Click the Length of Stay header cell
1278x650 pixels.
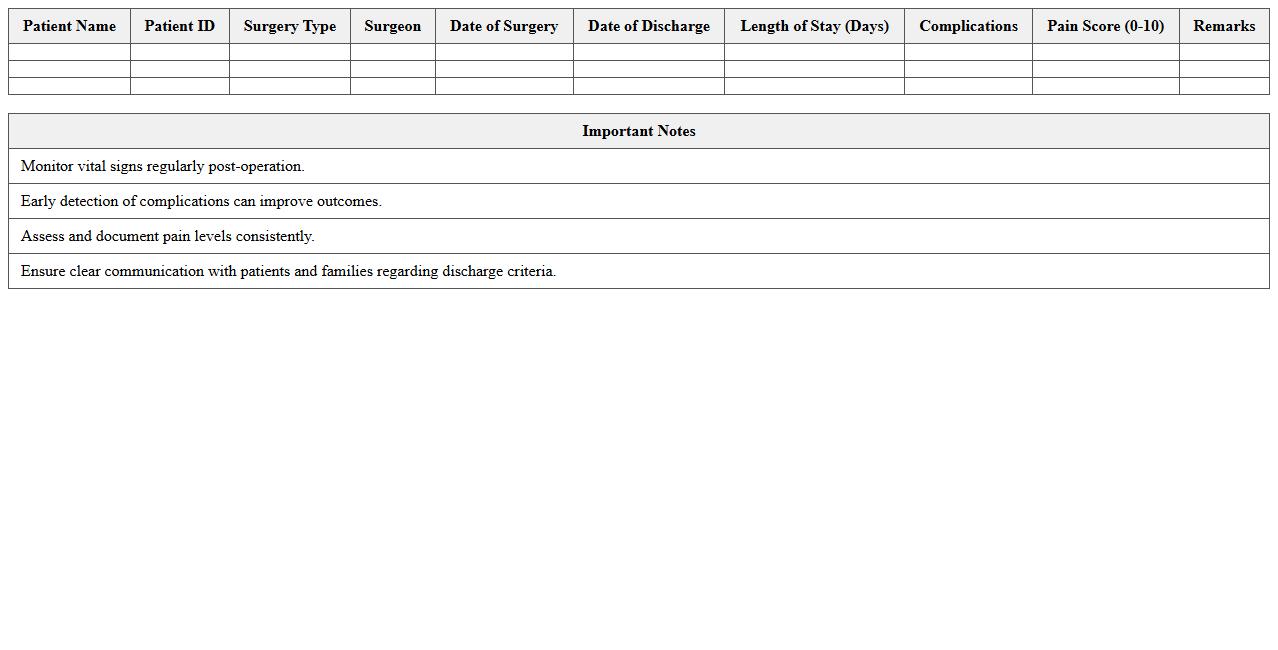[813, 26]
